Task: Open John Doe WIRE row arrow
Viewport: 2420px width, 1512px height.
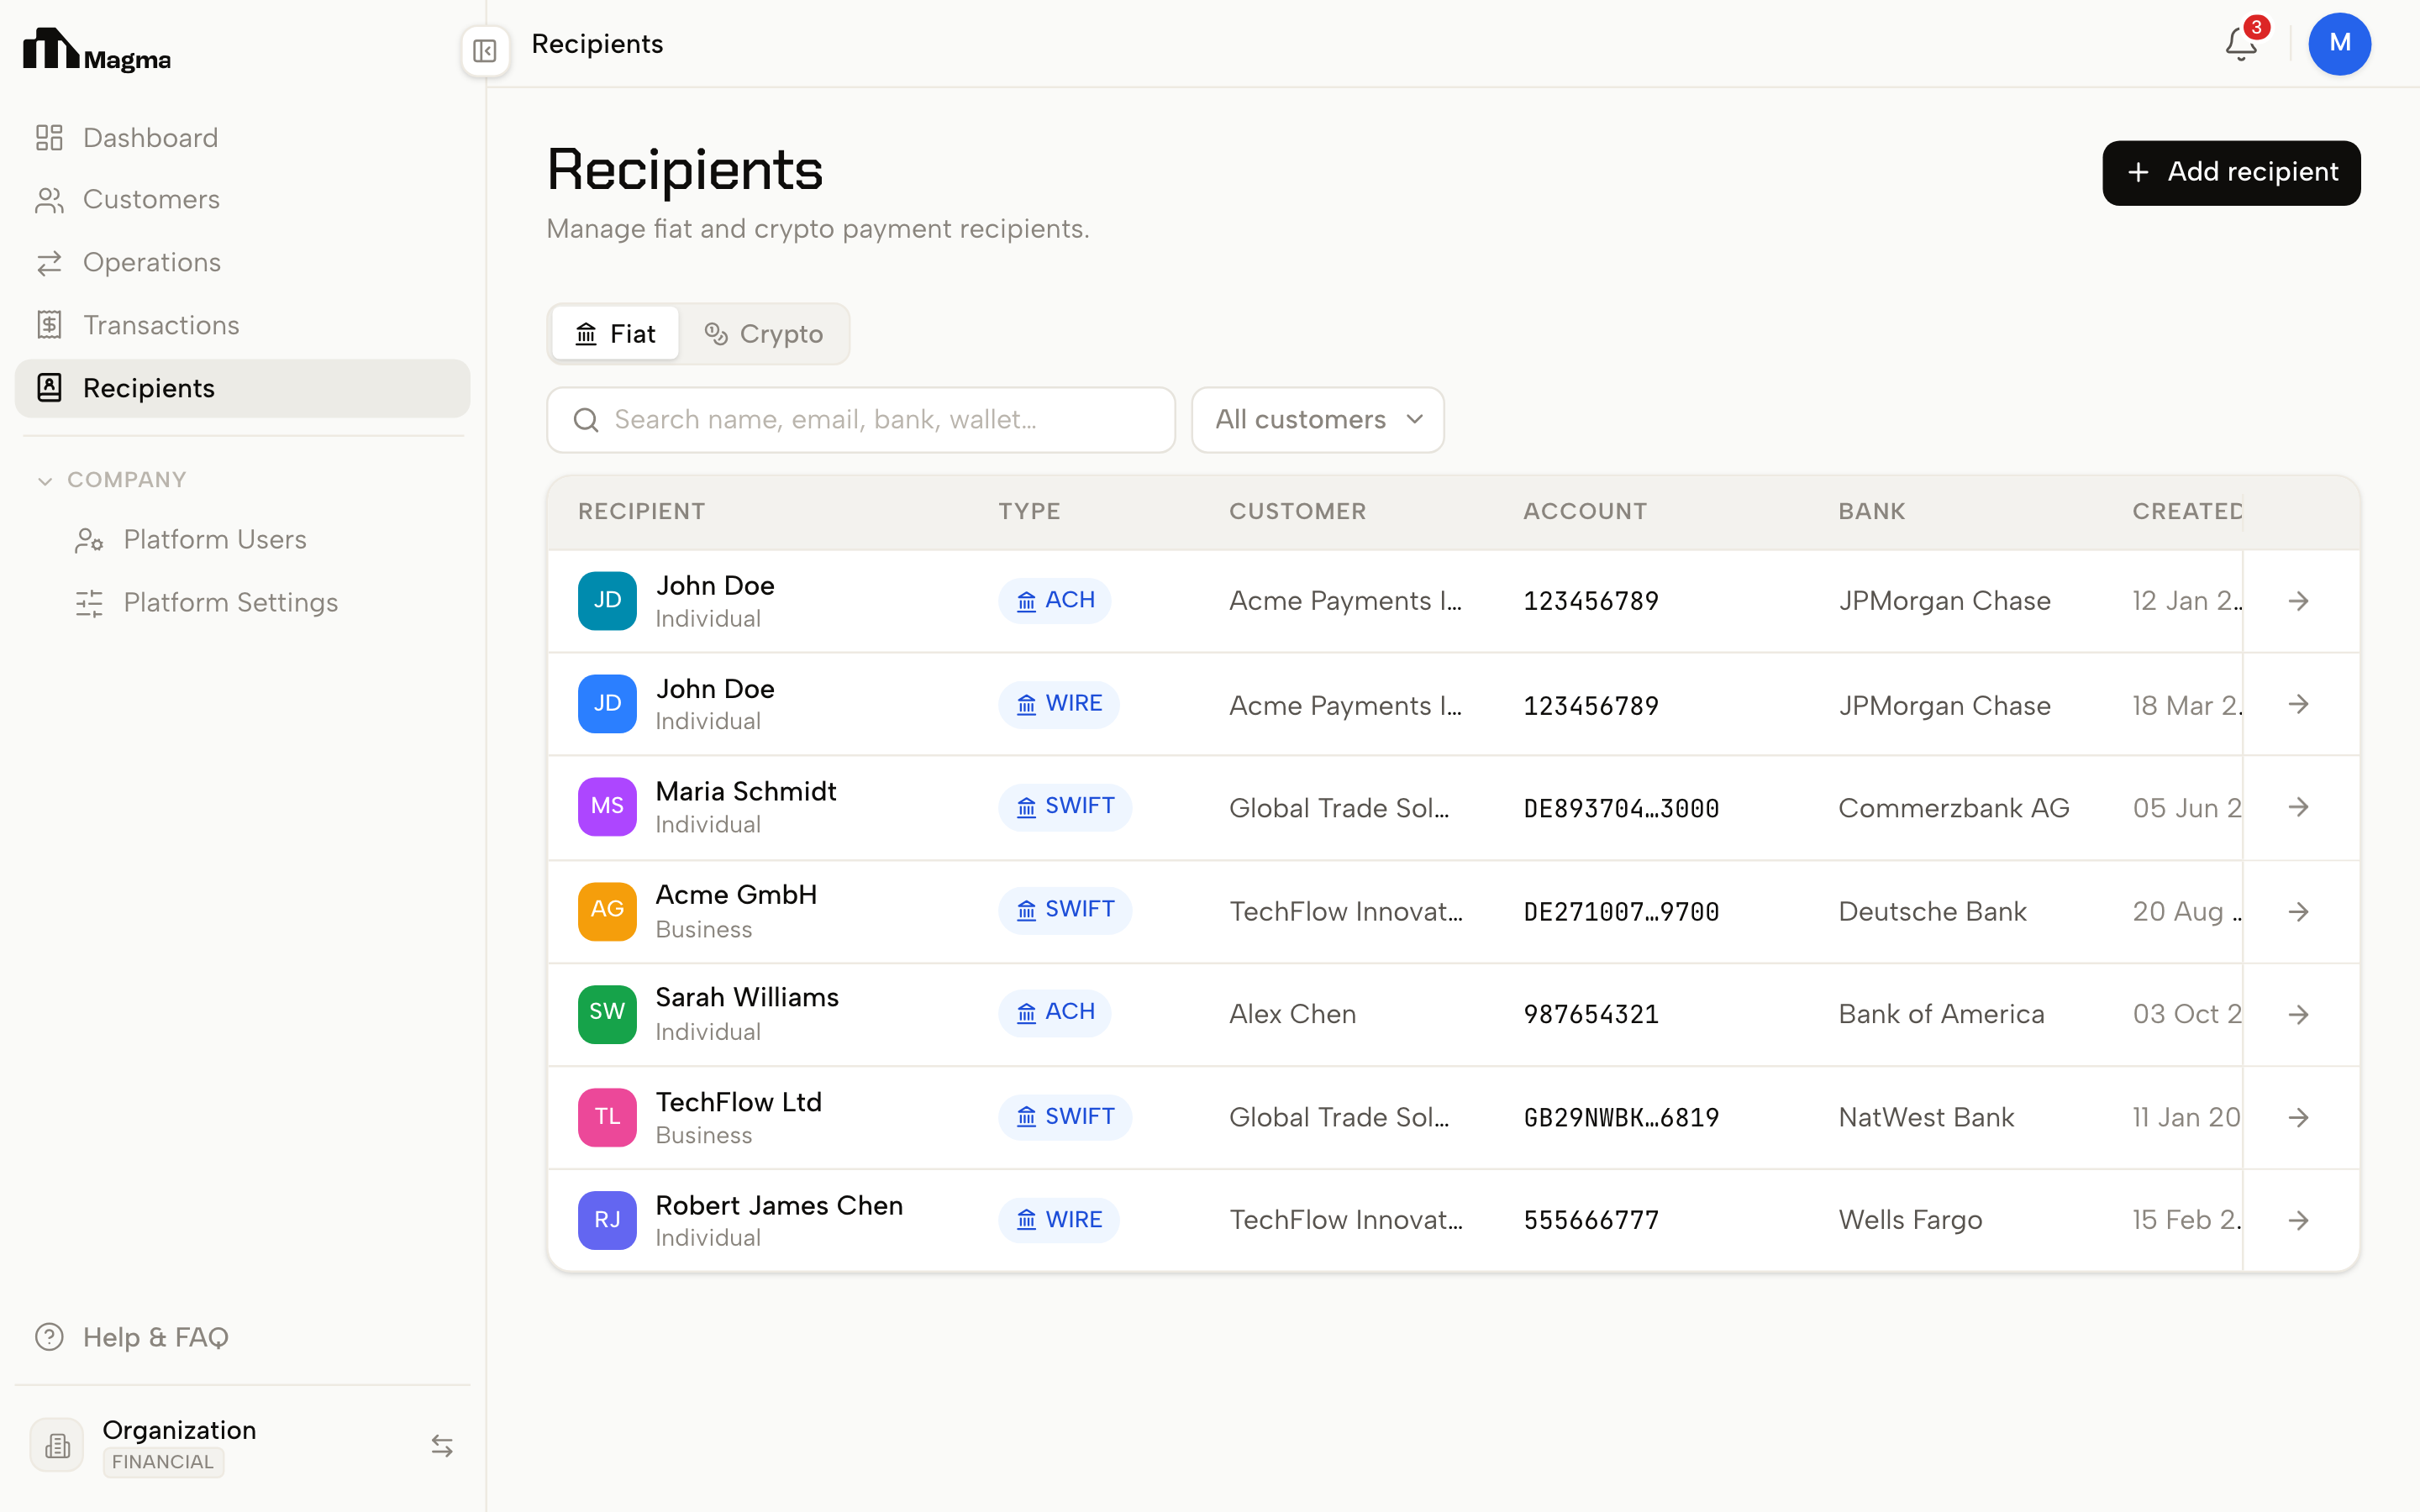Action: click(x=2299, y=704)
